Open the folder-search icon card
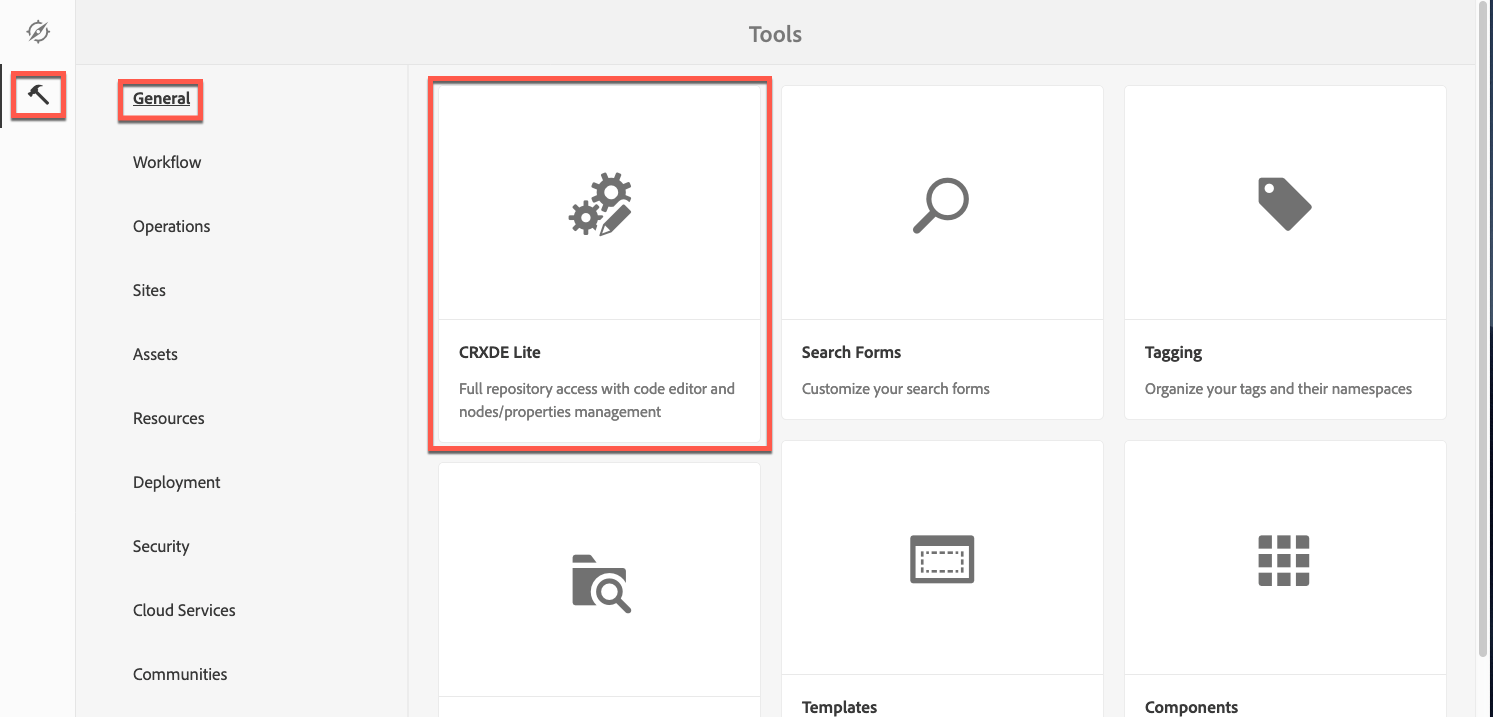1493x717 pixels. (601, 582)
